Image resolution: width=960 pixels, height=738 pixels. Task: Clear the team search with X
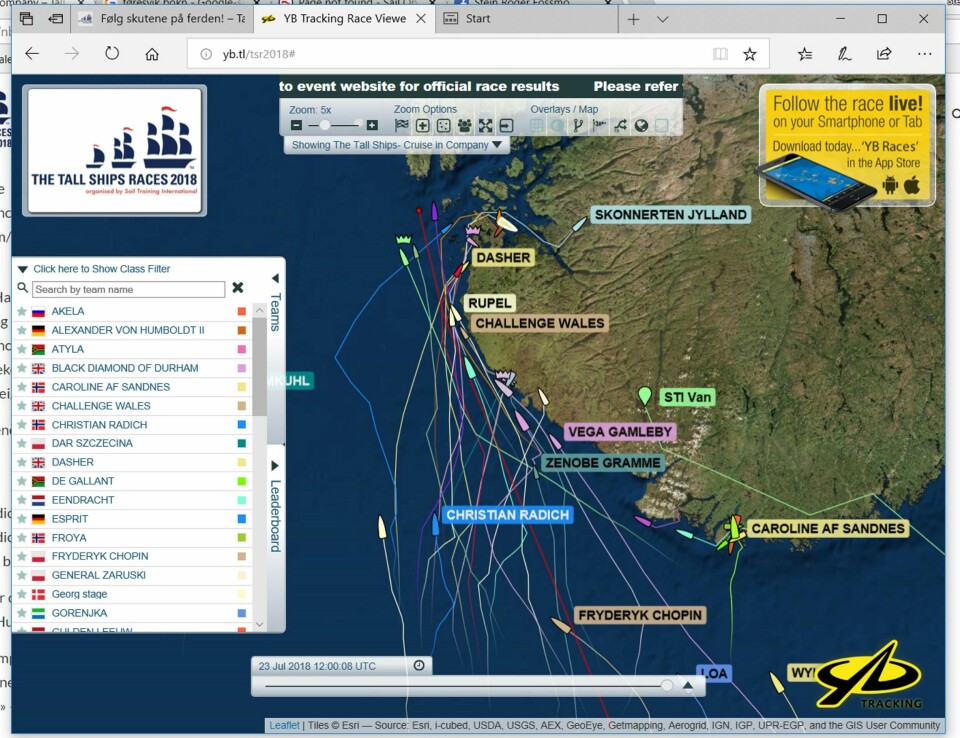click(238, 288)
